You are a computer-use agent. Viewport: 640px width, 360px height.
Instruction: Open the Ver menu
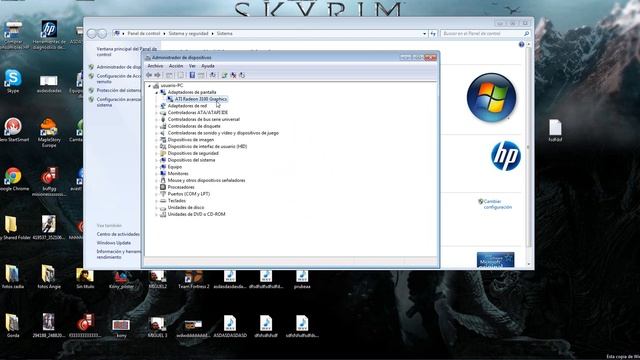coord(192,66)
